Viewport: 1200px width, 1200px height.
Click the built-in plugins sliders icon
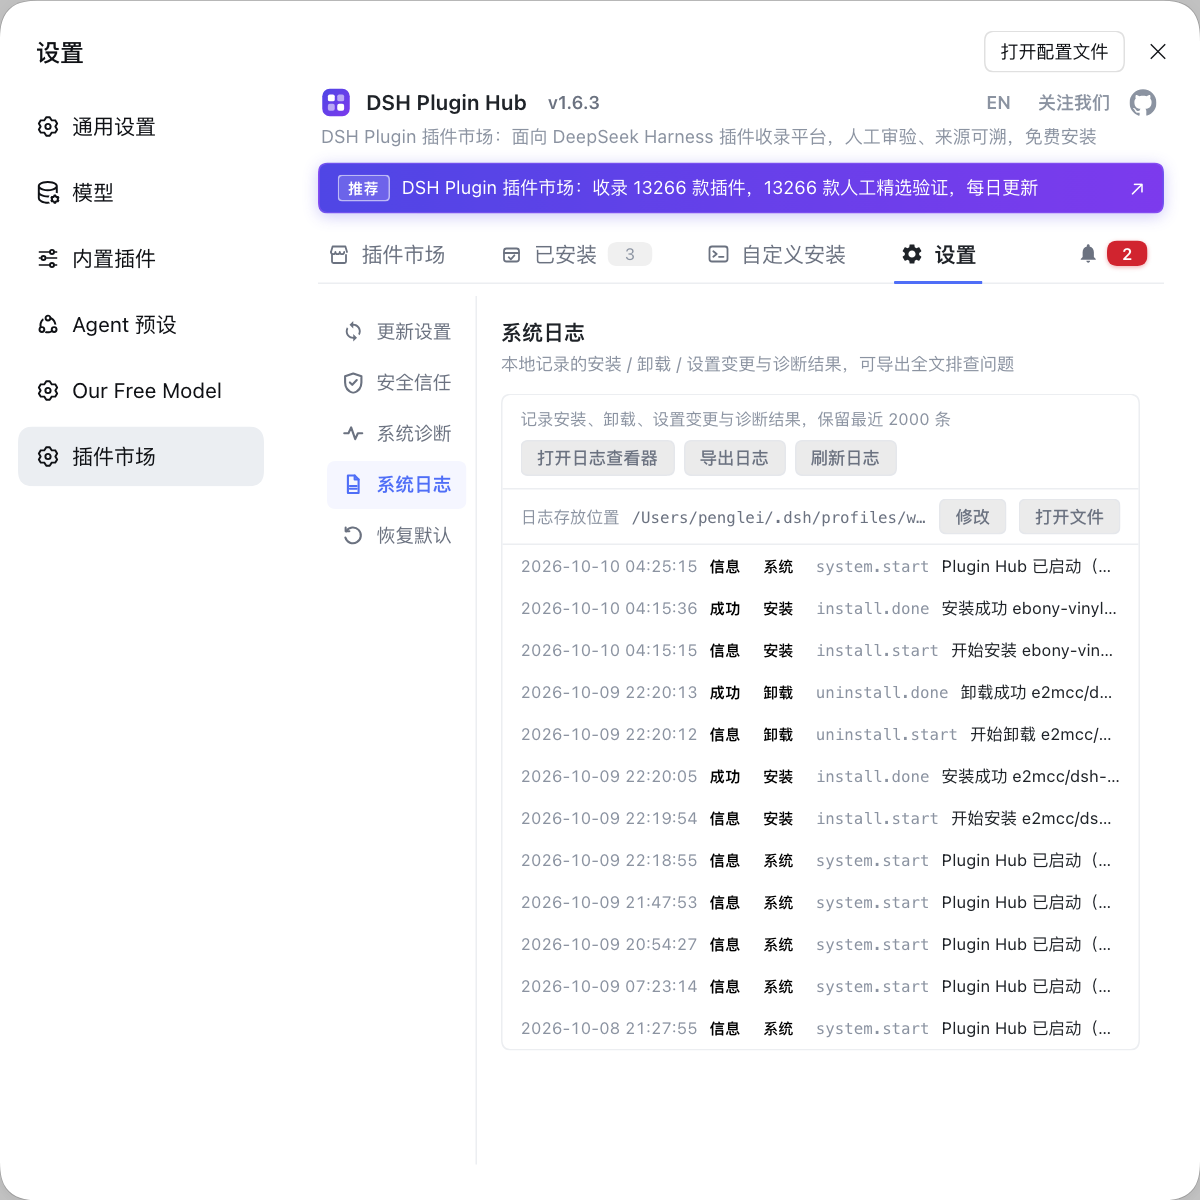(x=48, y=259)
